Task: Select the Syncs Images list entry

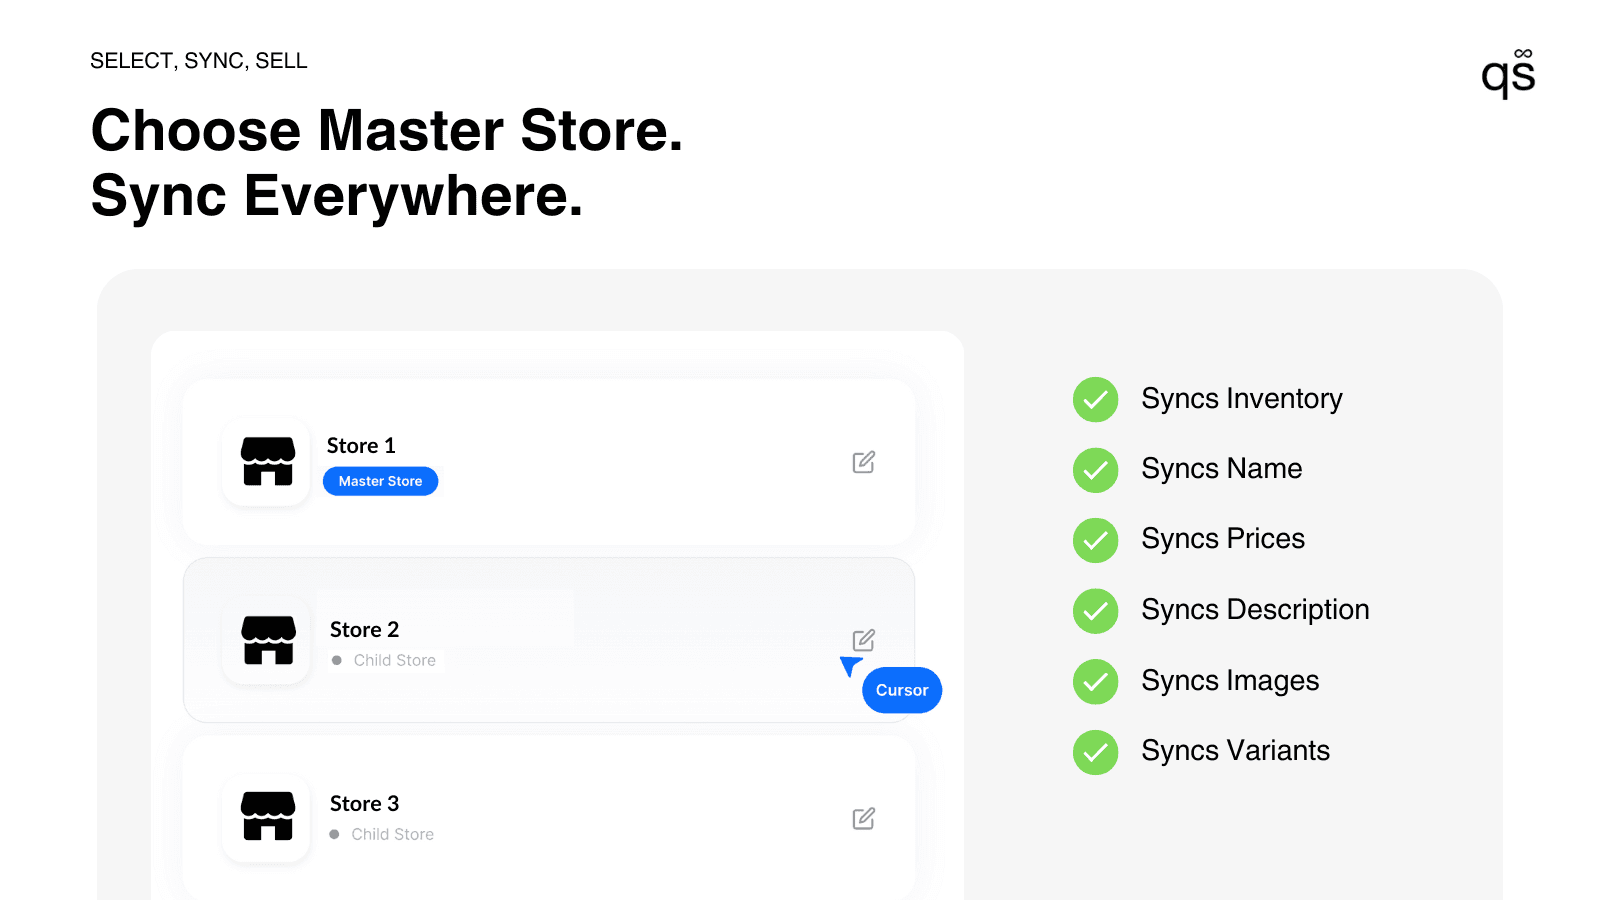Action: click(x=1230, y=681)
